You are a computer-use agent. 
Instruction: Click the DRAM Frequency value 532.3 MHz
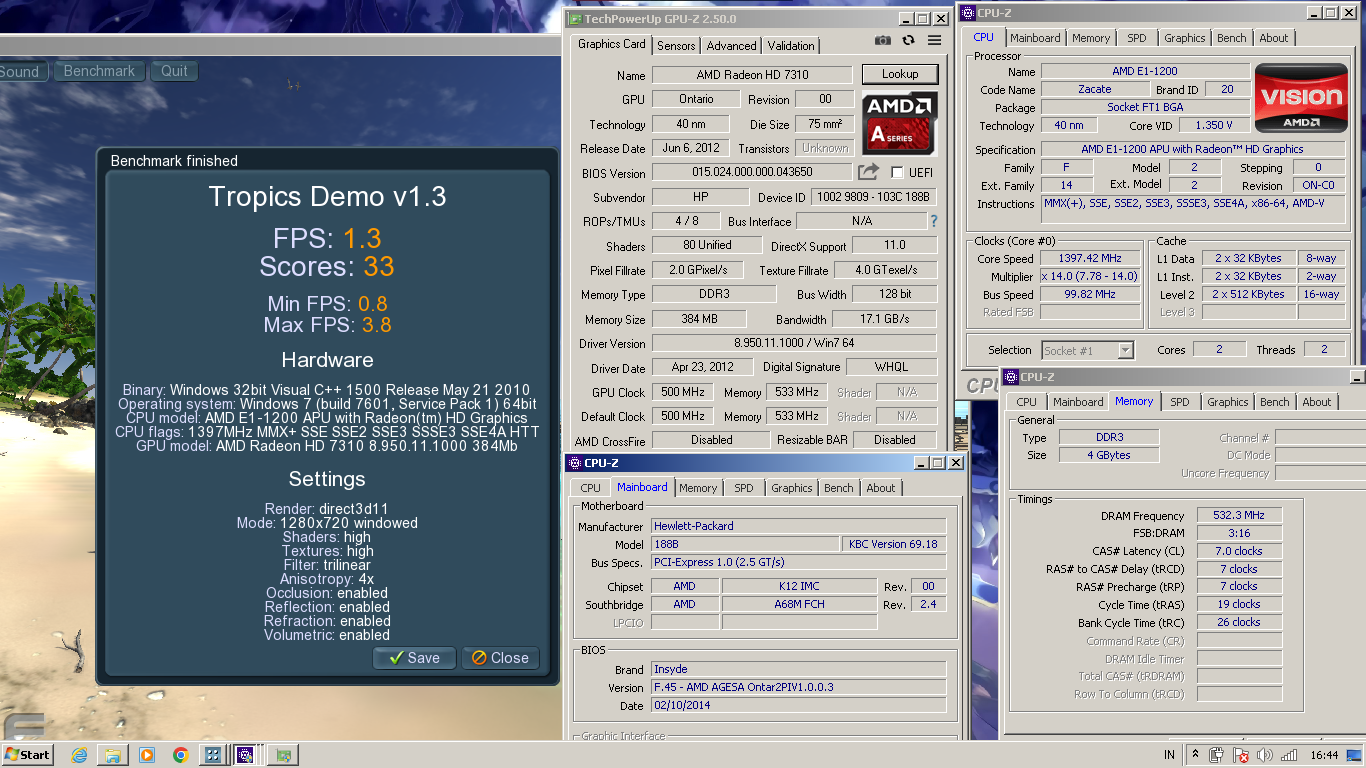tap(1239, 515)
